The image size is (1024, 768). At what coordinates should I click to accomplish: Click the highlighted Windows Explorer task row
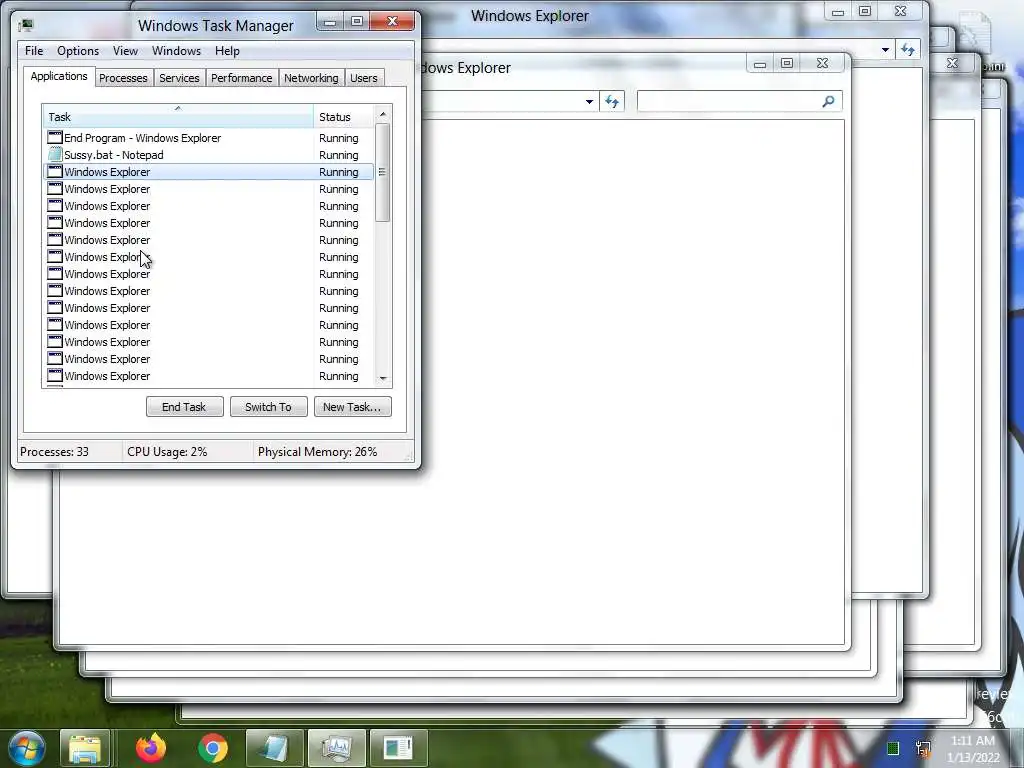pyautogui.click(x=208, y=172)
